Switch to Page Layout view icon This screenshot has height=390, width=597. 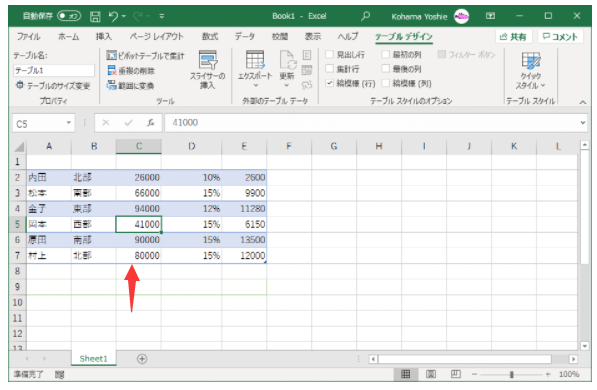[431, 374]
